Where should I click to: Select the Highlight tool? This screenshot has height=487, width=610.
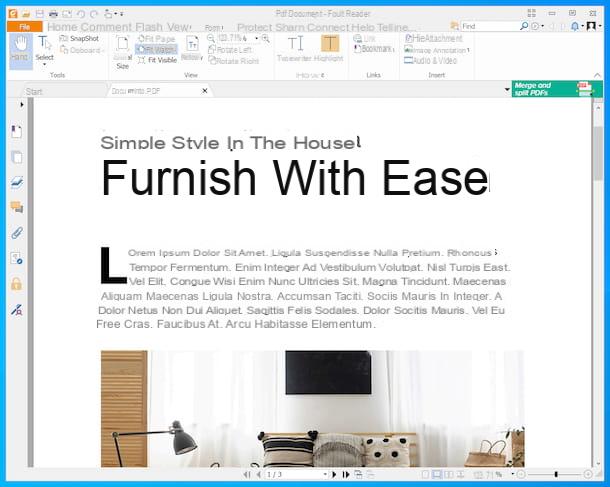(x=329, y=48)
